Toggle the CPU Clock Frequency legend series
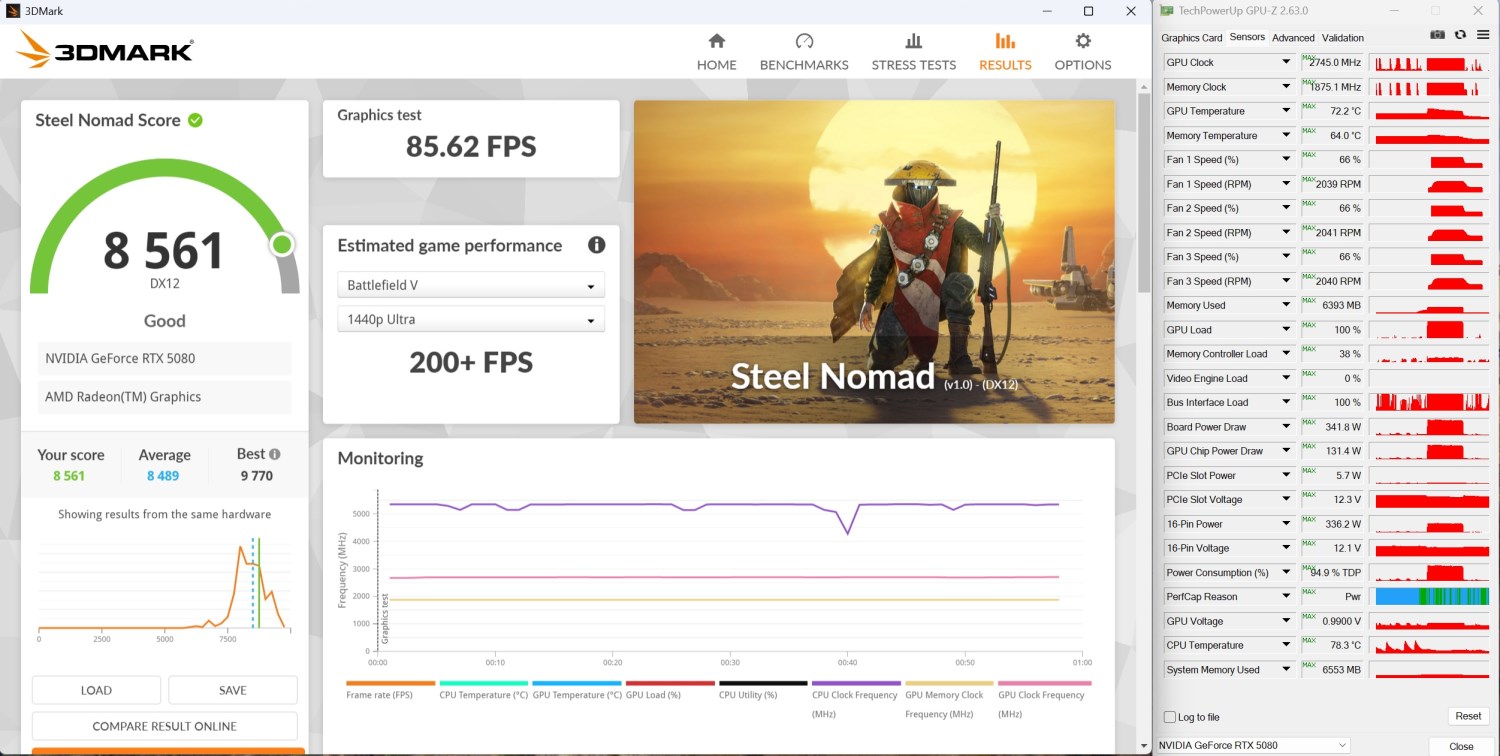Image resolution: width=1500 pixels, height=756 pixels. click(x=856, y=702)
